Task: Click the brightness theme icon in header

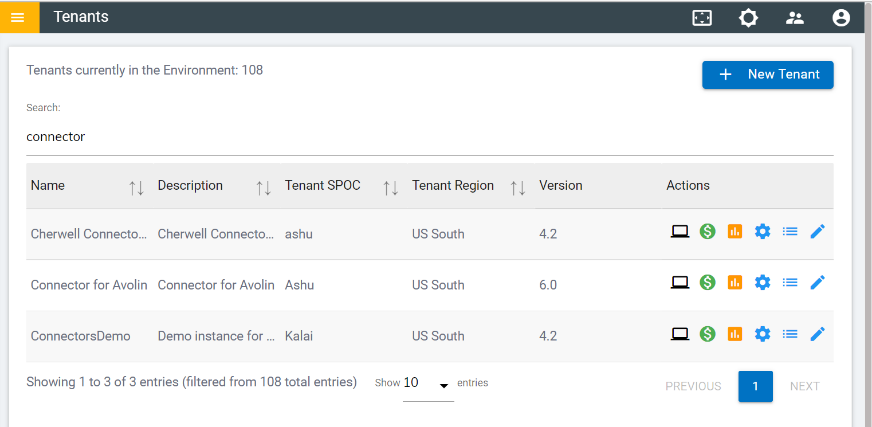Action: [748, 18]
